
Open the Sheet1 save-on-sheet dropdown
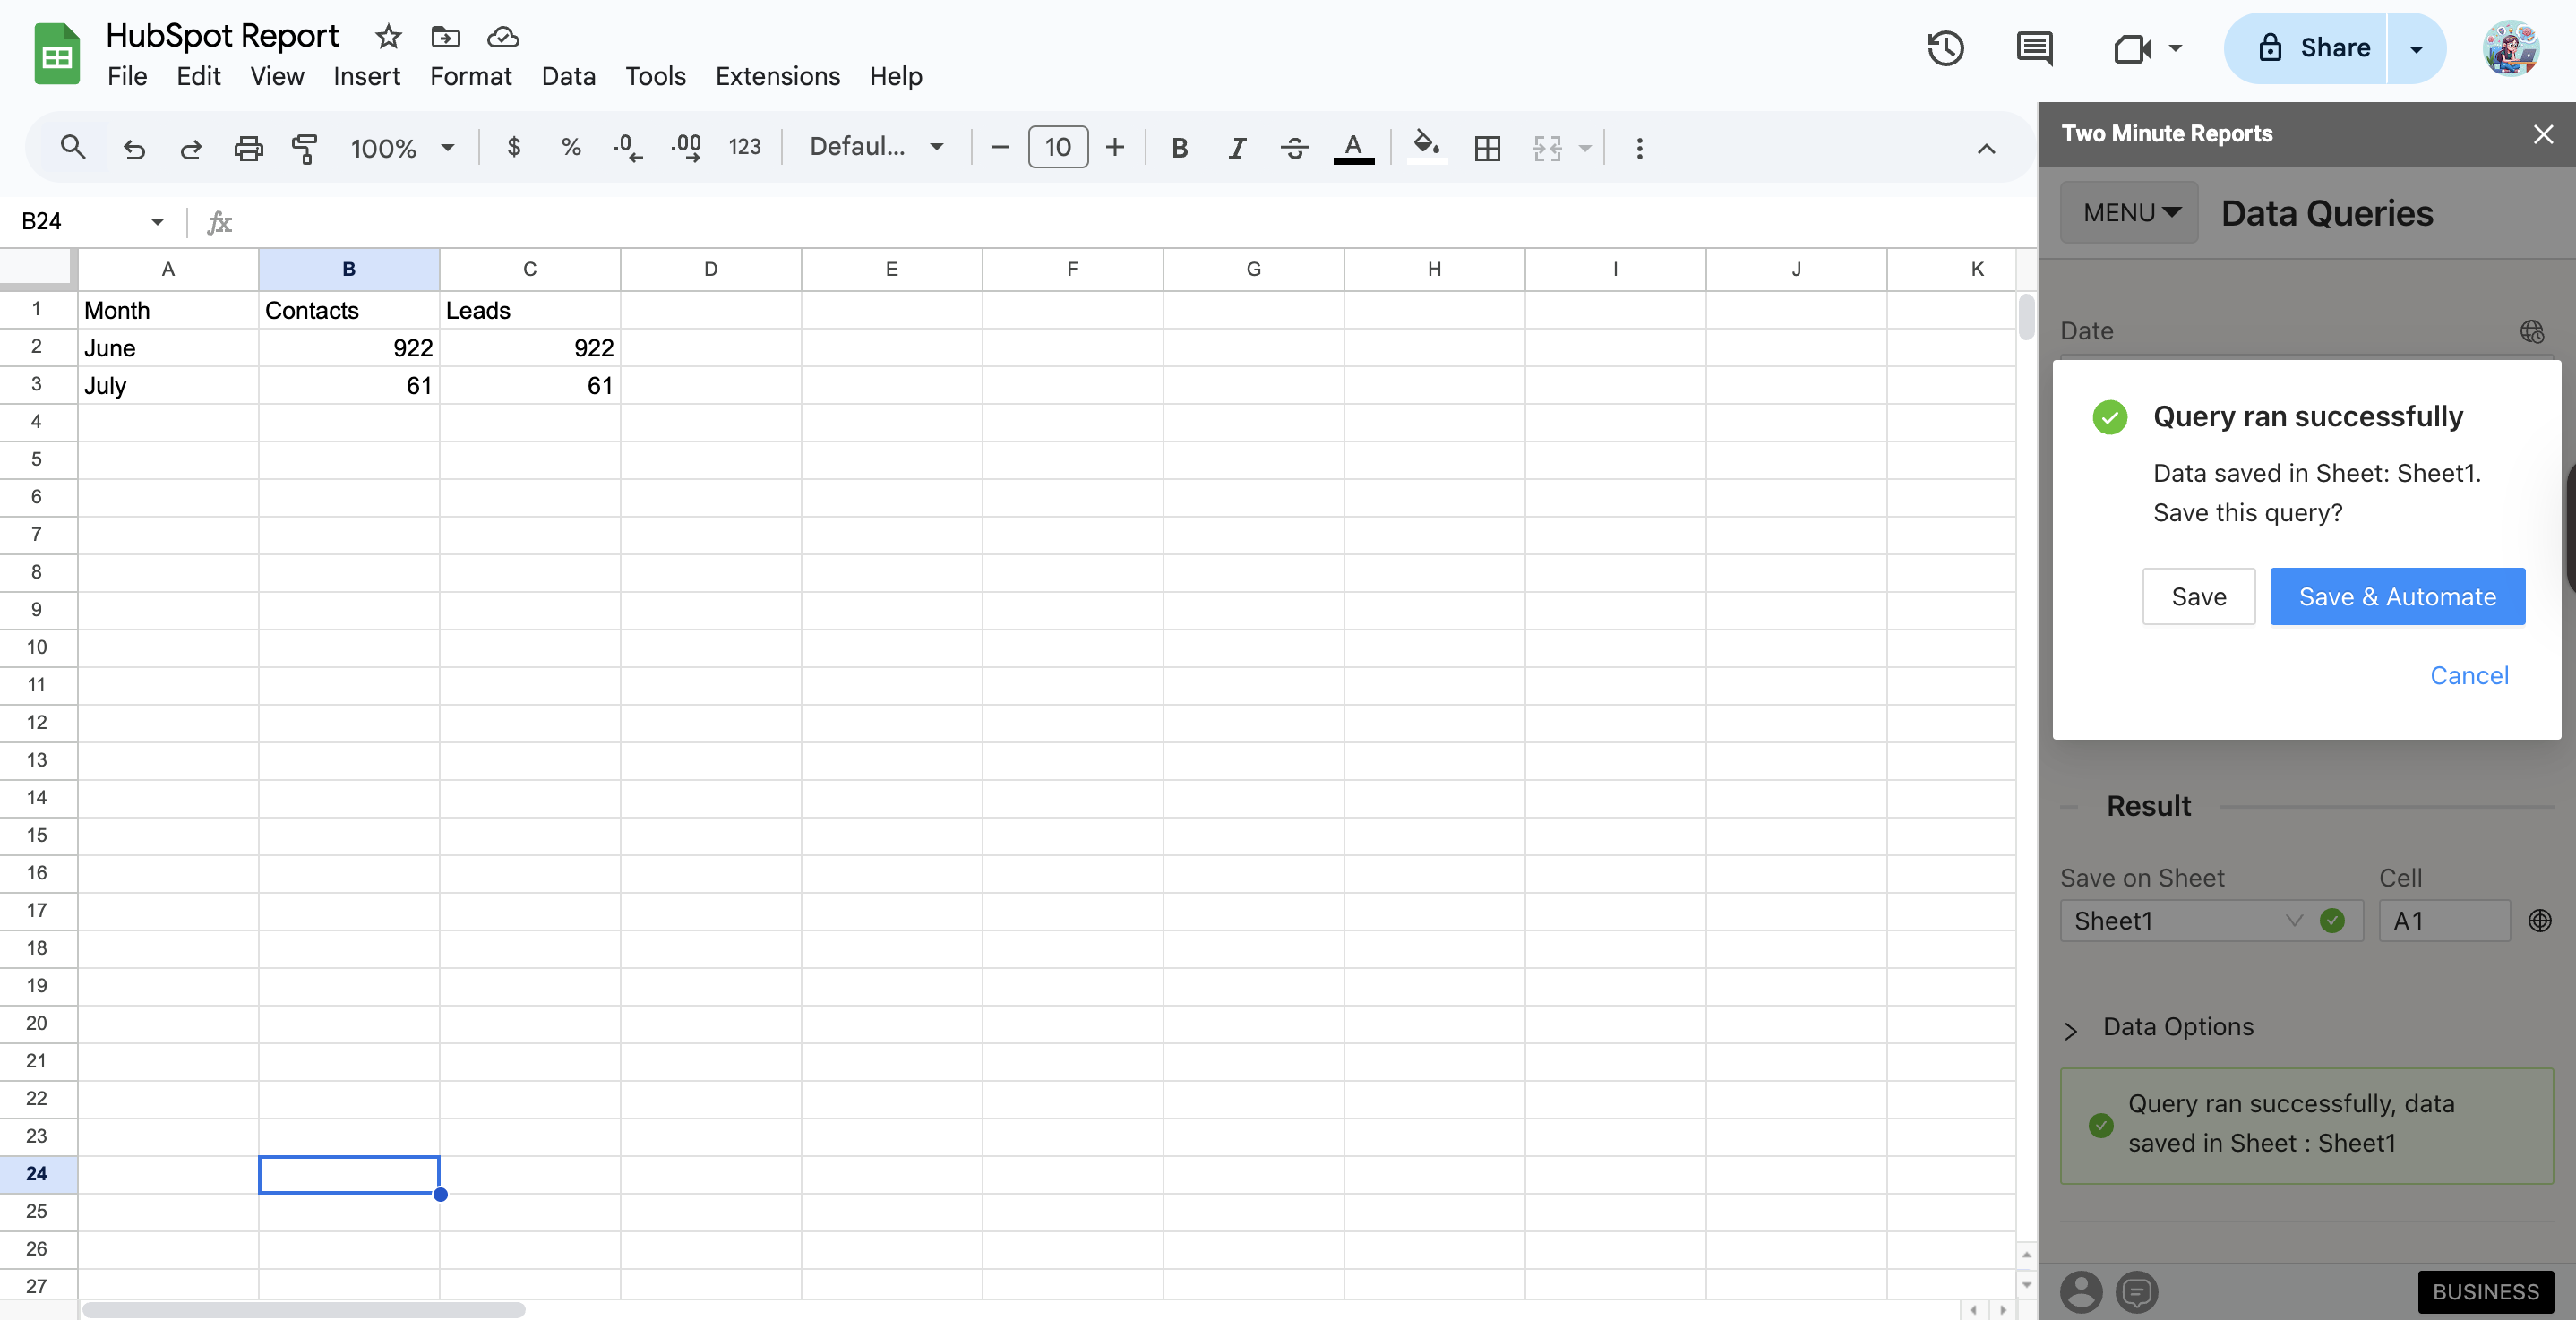click(x=2211, y=920)
